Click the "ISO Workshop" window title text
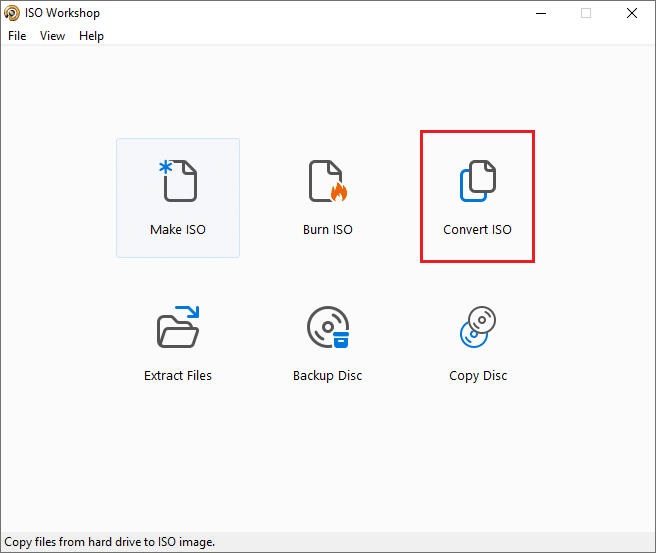 pyautogui.click(x=62, y=13)
